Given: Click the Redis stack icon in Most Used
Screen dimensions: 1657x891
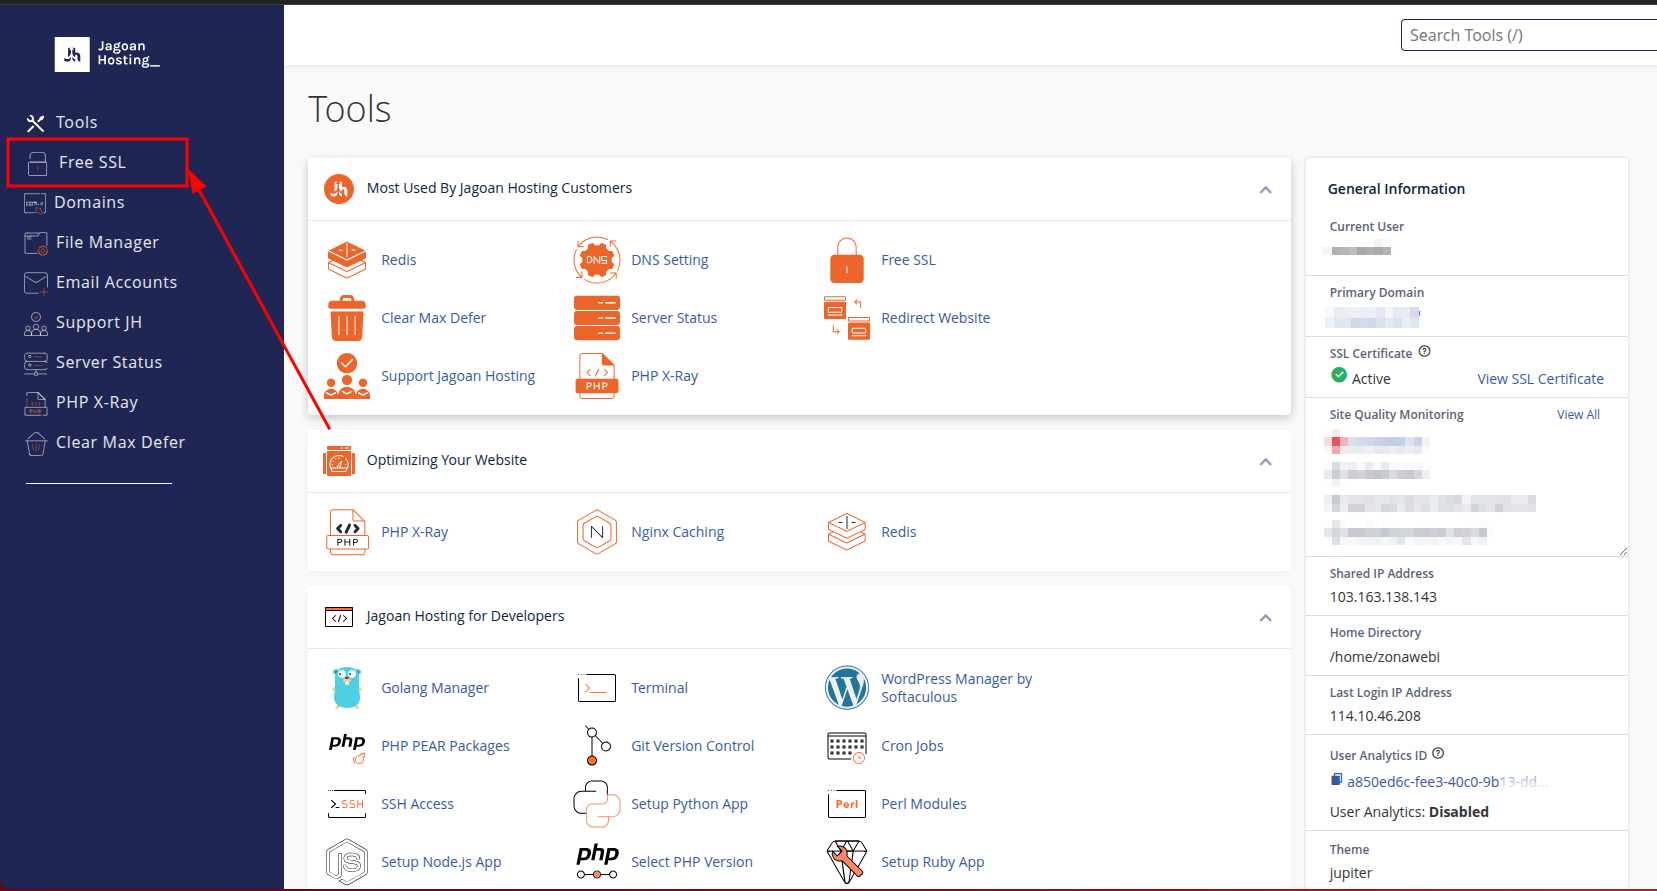Looking at the screenshot, I should [347, 260].
